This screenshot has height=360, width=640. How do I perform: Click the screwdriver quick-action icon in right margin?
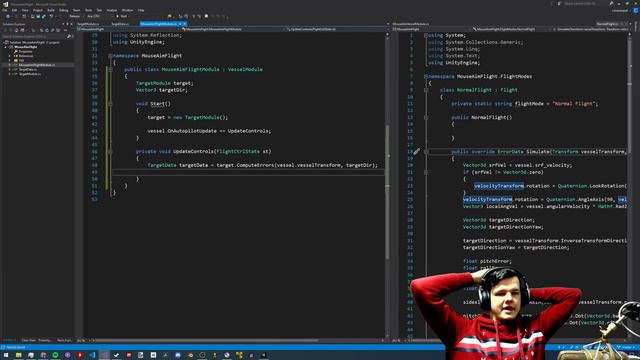(416, 151)
